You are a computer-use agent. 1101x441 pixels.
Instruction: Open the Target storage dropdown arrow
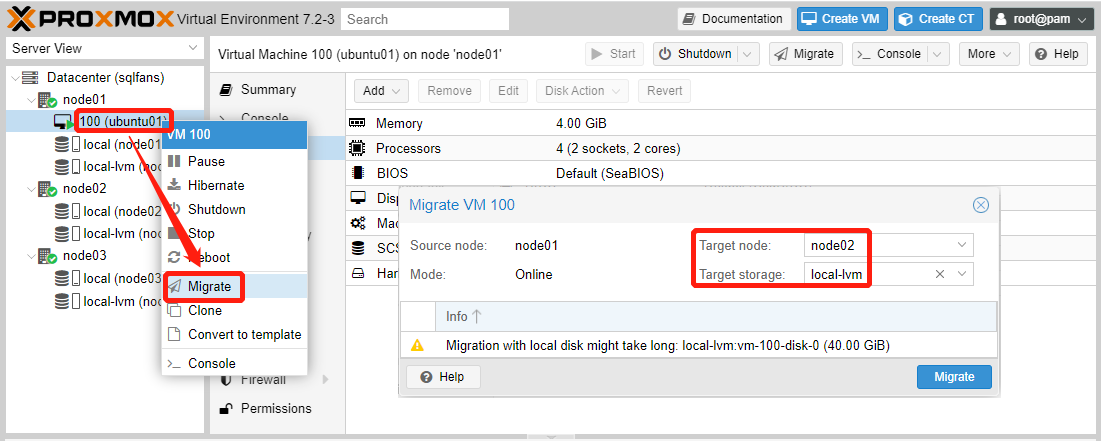(x=962, y=274)
